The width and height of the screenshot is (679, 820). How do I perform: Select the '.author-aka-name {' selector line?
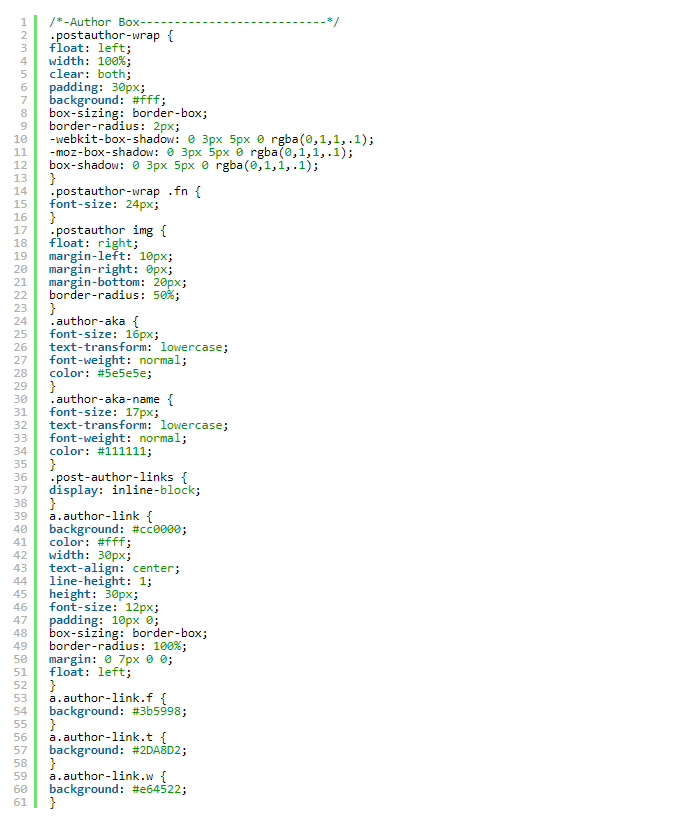(x=111, y=399)
